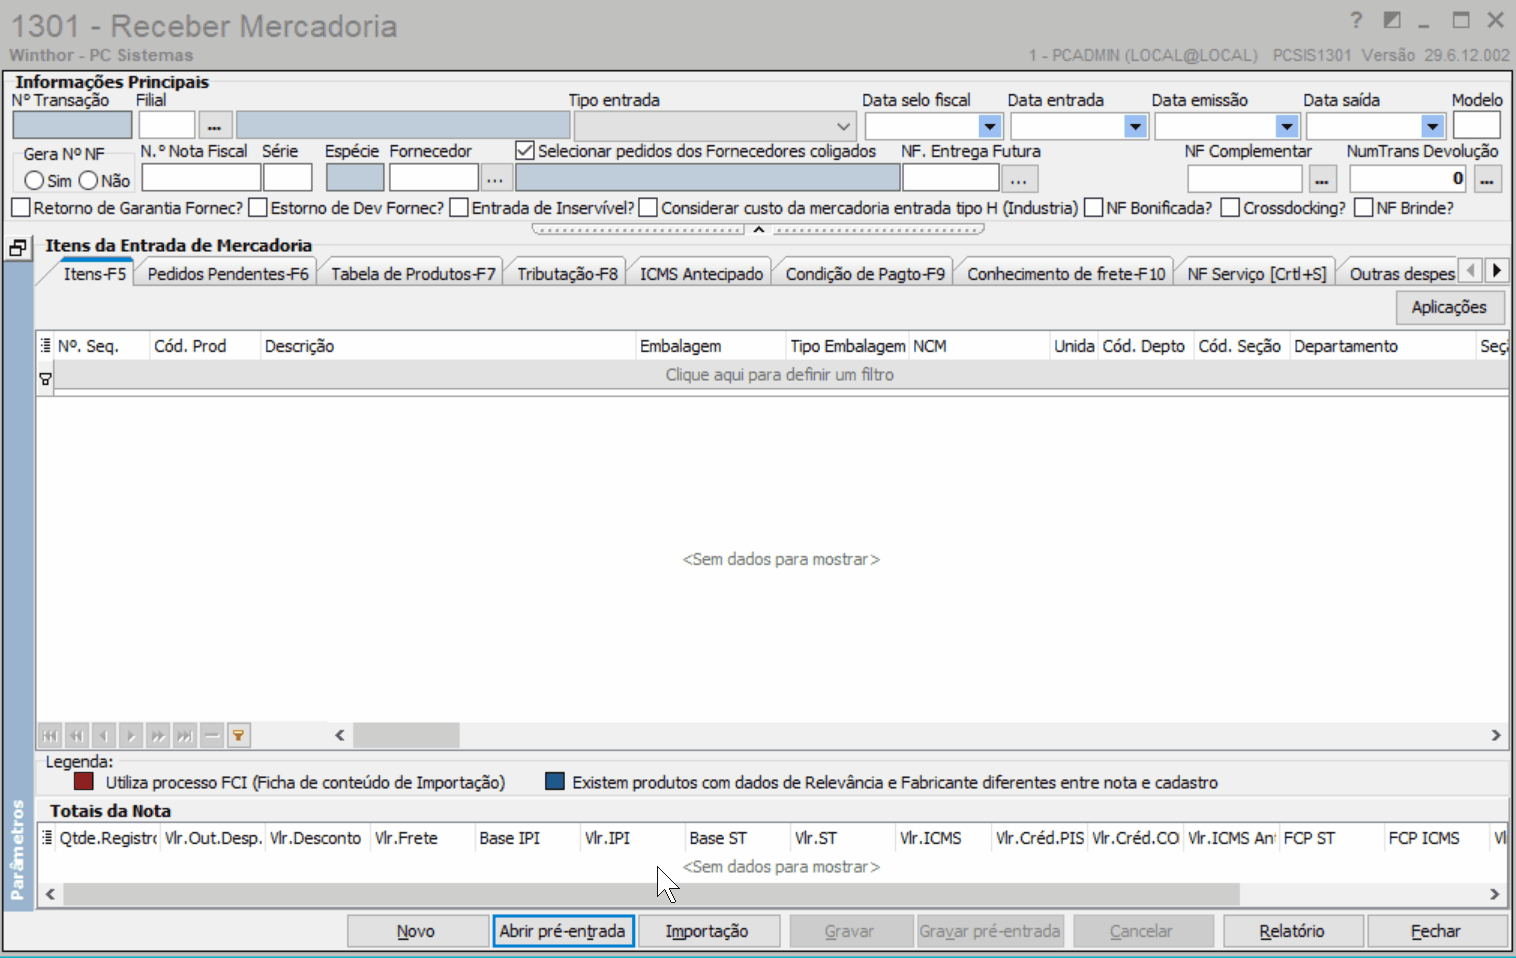Go to first record in navigator

click(x=50, y=736)
